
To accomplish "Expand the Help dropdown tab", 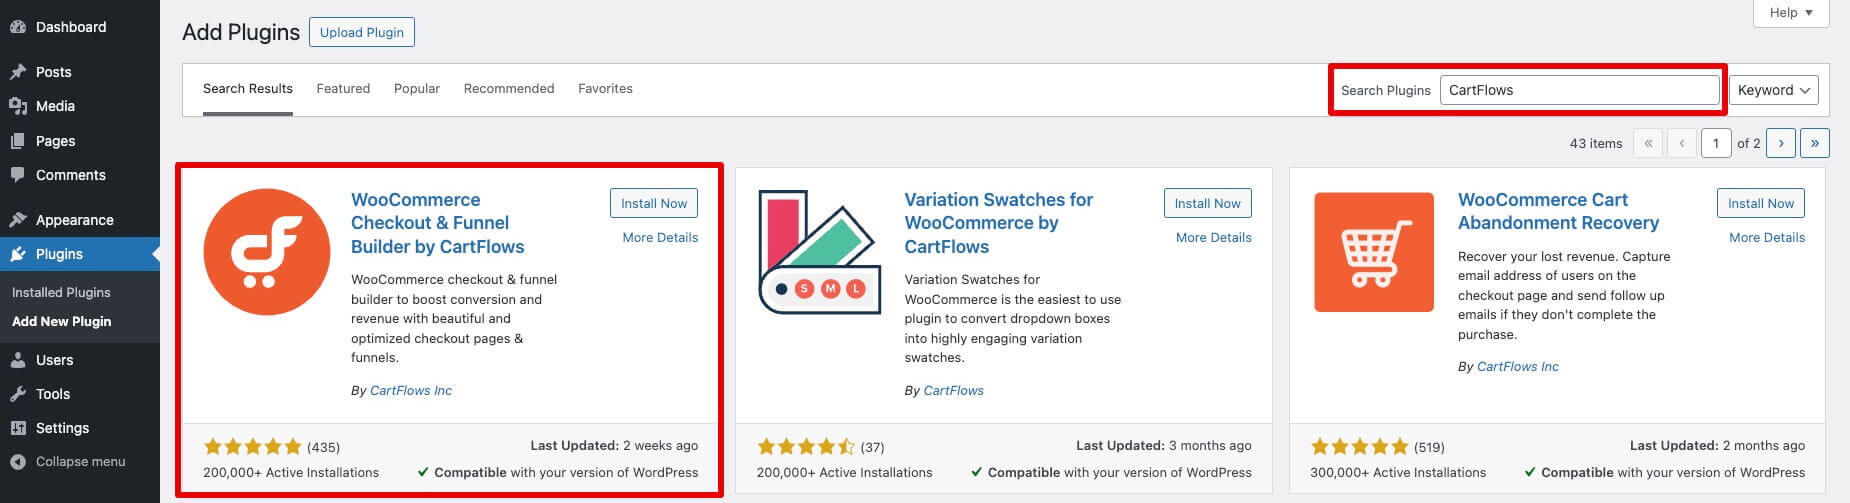I will point(1791,13).
